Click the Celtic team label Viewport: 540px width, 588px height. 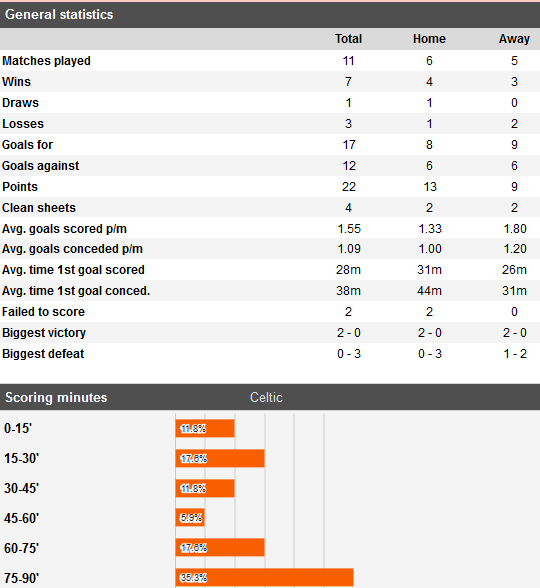(x=266, y=398)
